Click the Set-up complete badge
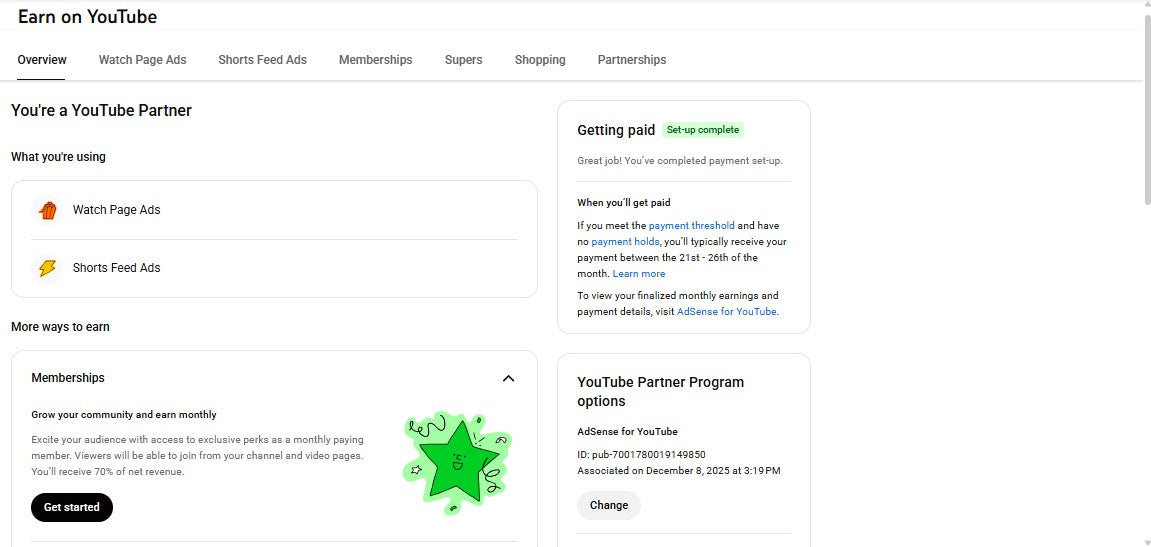The image size is (1151, 547). [x=703, y=130]
